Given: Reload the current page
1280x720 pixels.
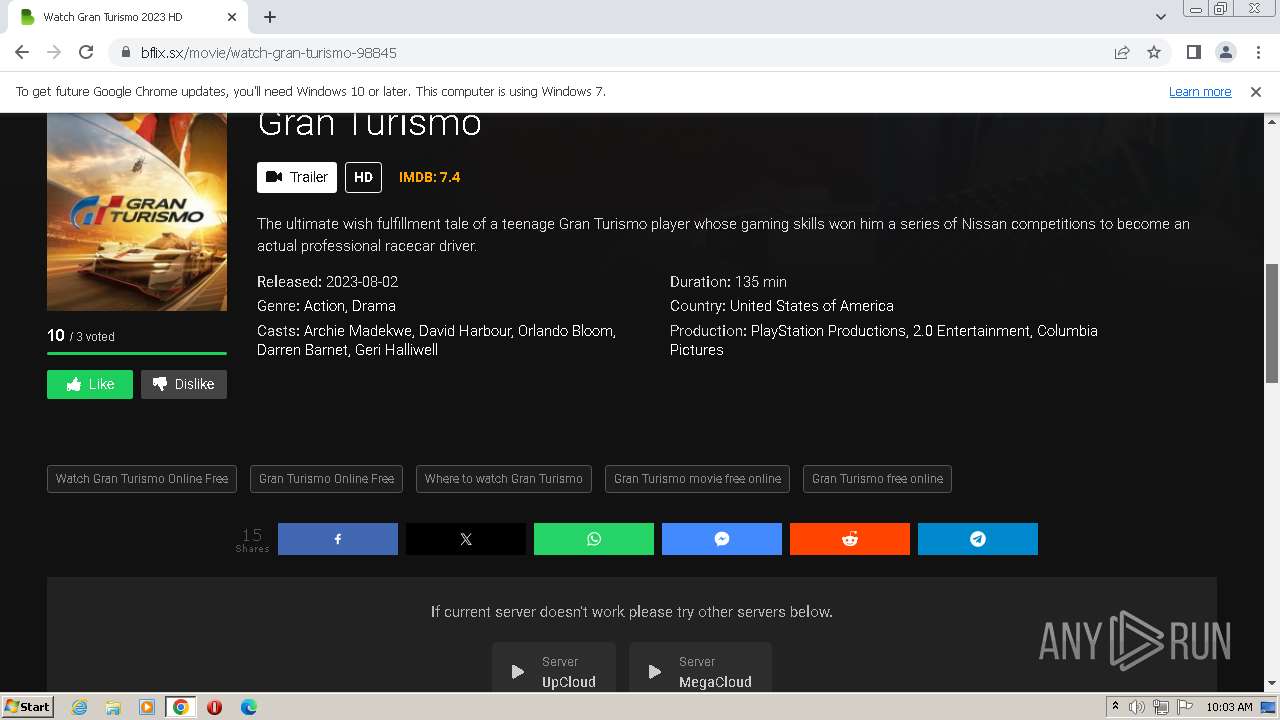Looking at the screenshot, I should (x=86, y=52).
